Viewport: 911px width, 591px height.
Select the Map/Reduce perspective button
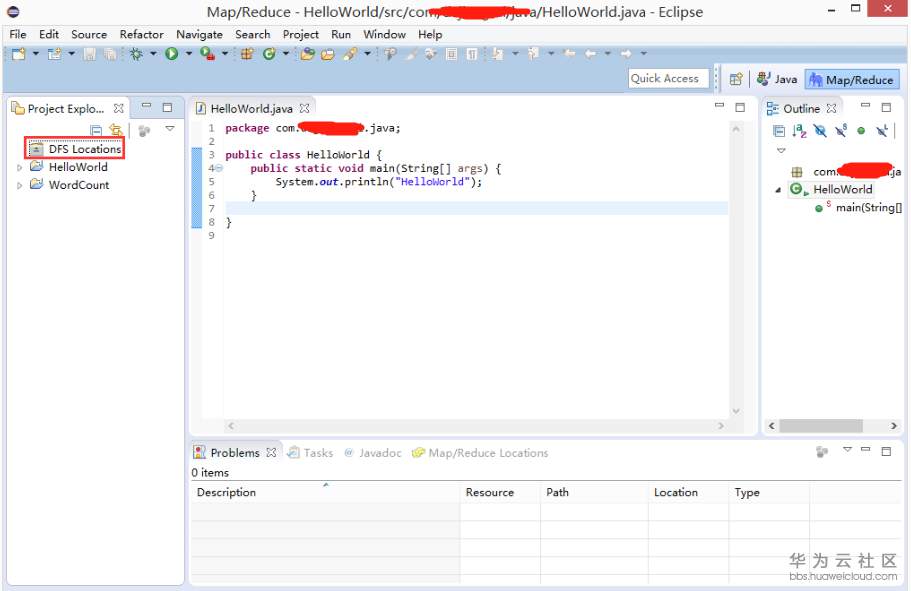(852, 80)
